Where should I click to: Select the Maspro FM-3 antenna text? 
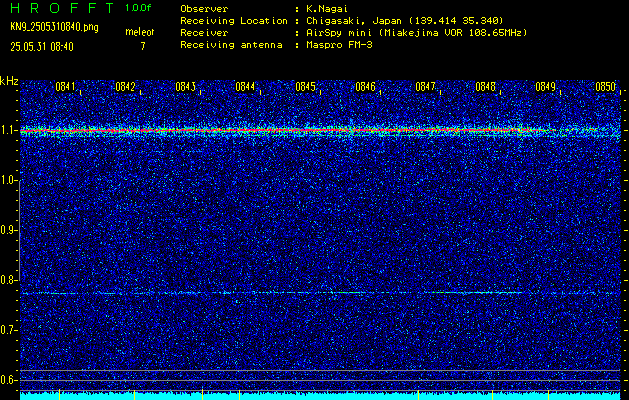[339, 45]
